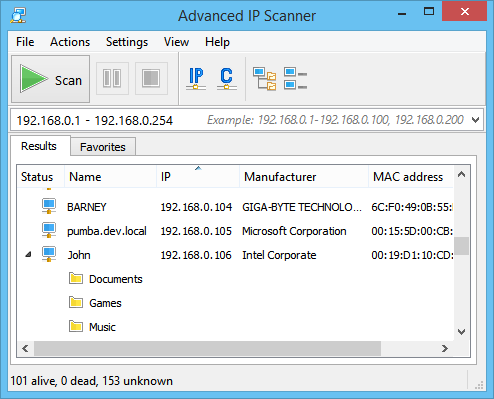Click the collapse all list icon
494x399 pixels.
pyautogui.click(x=295, y=79)
